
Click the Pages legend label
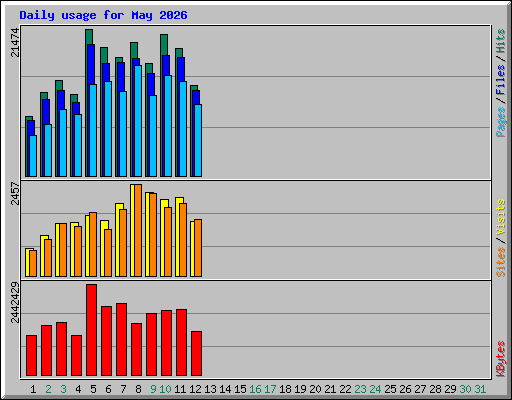click(500, 122)
